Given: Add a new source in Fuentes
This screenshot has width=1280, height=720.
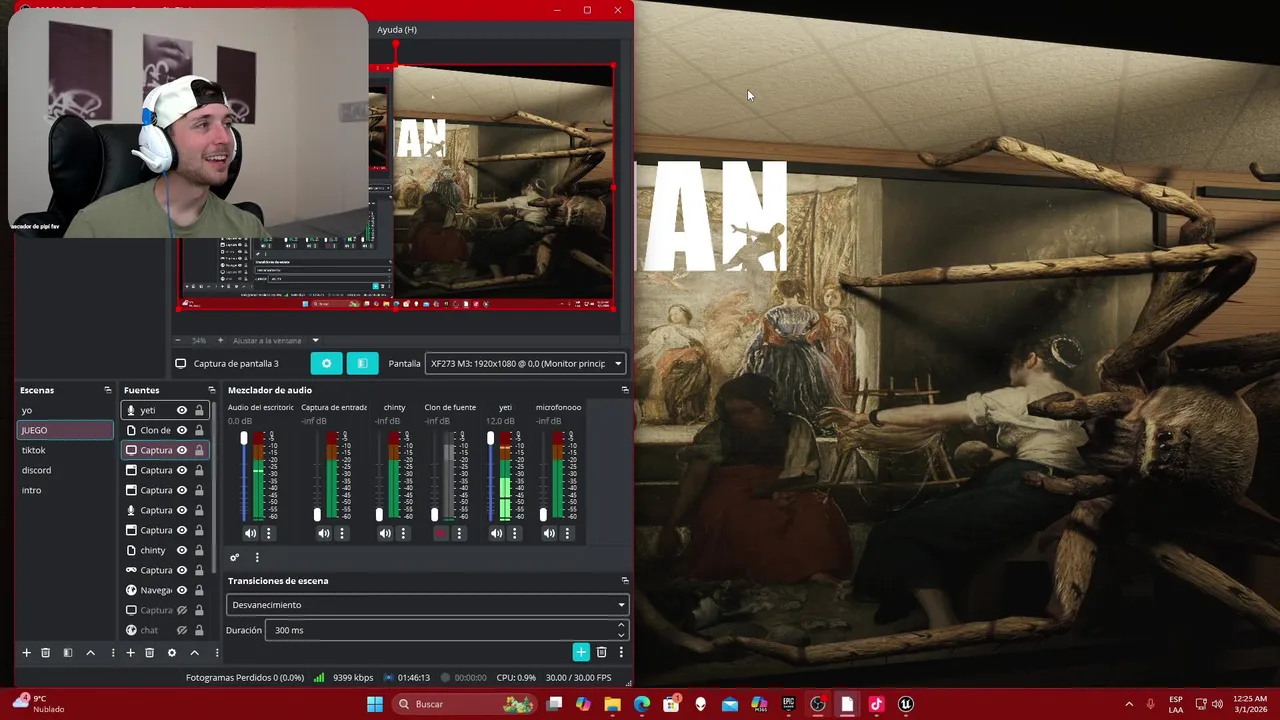Looking at the screenshot, I should pyautogui.click(x=130, y=652).
